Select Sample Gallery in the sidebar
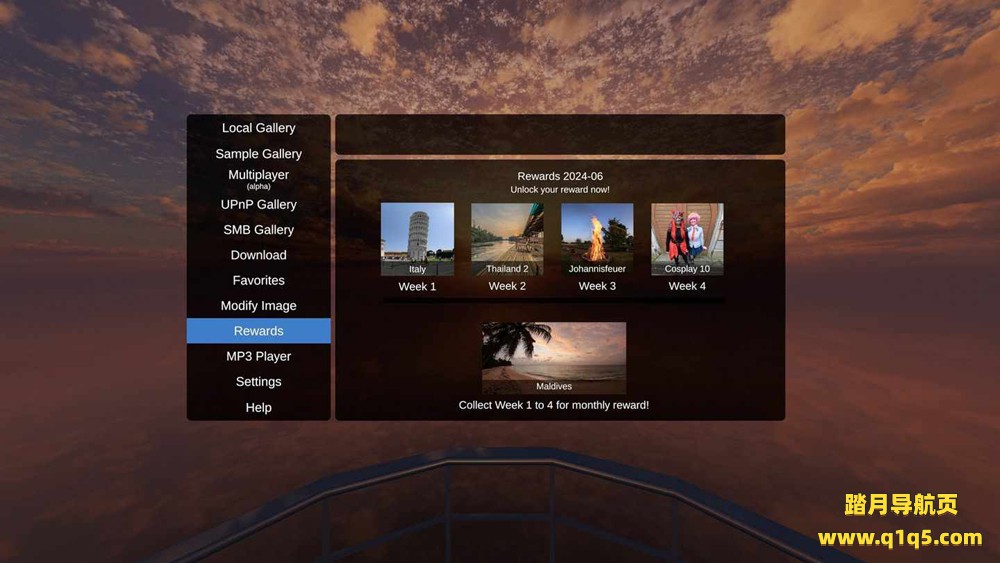The width and height of the screenshot is (1000, 563). click(258, 154)
